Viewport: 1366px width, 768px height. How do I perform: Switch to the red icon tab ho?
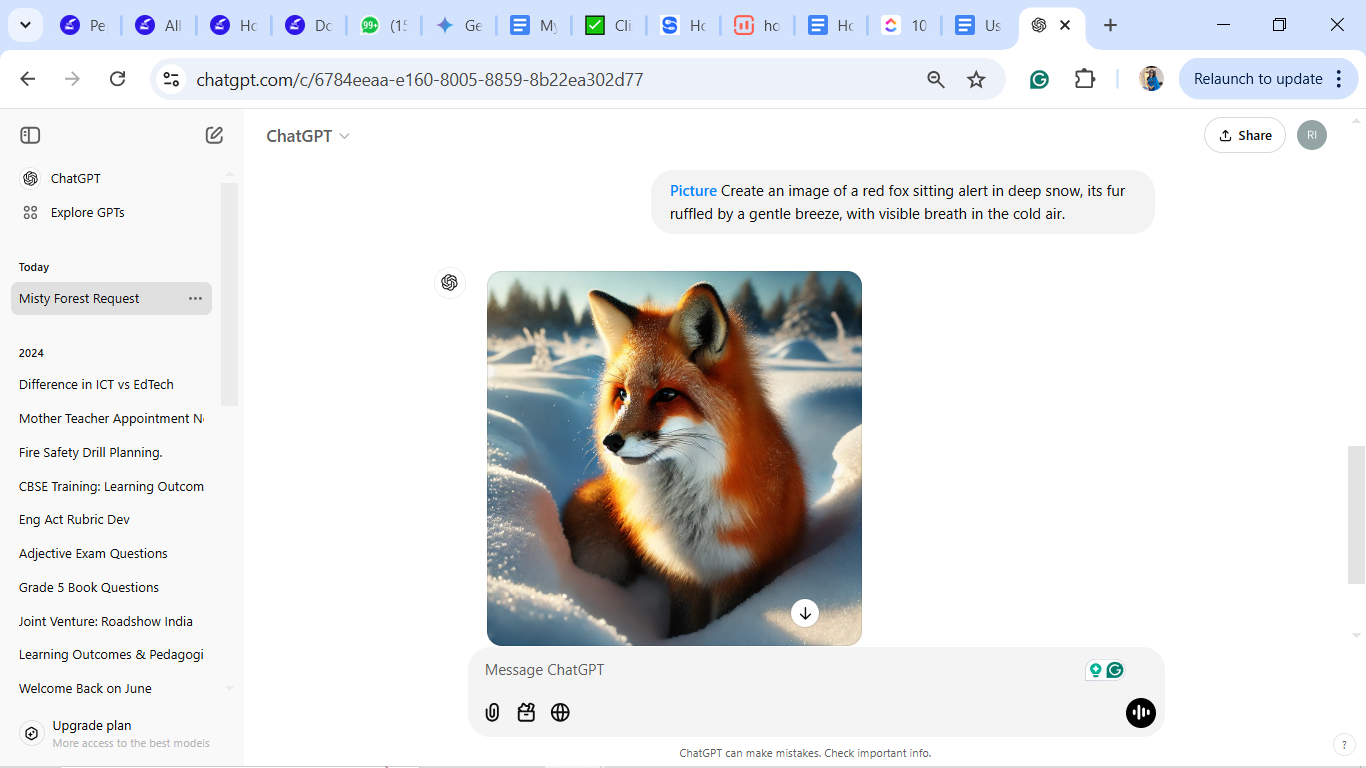pyautogui.click(x=758, y=25)
